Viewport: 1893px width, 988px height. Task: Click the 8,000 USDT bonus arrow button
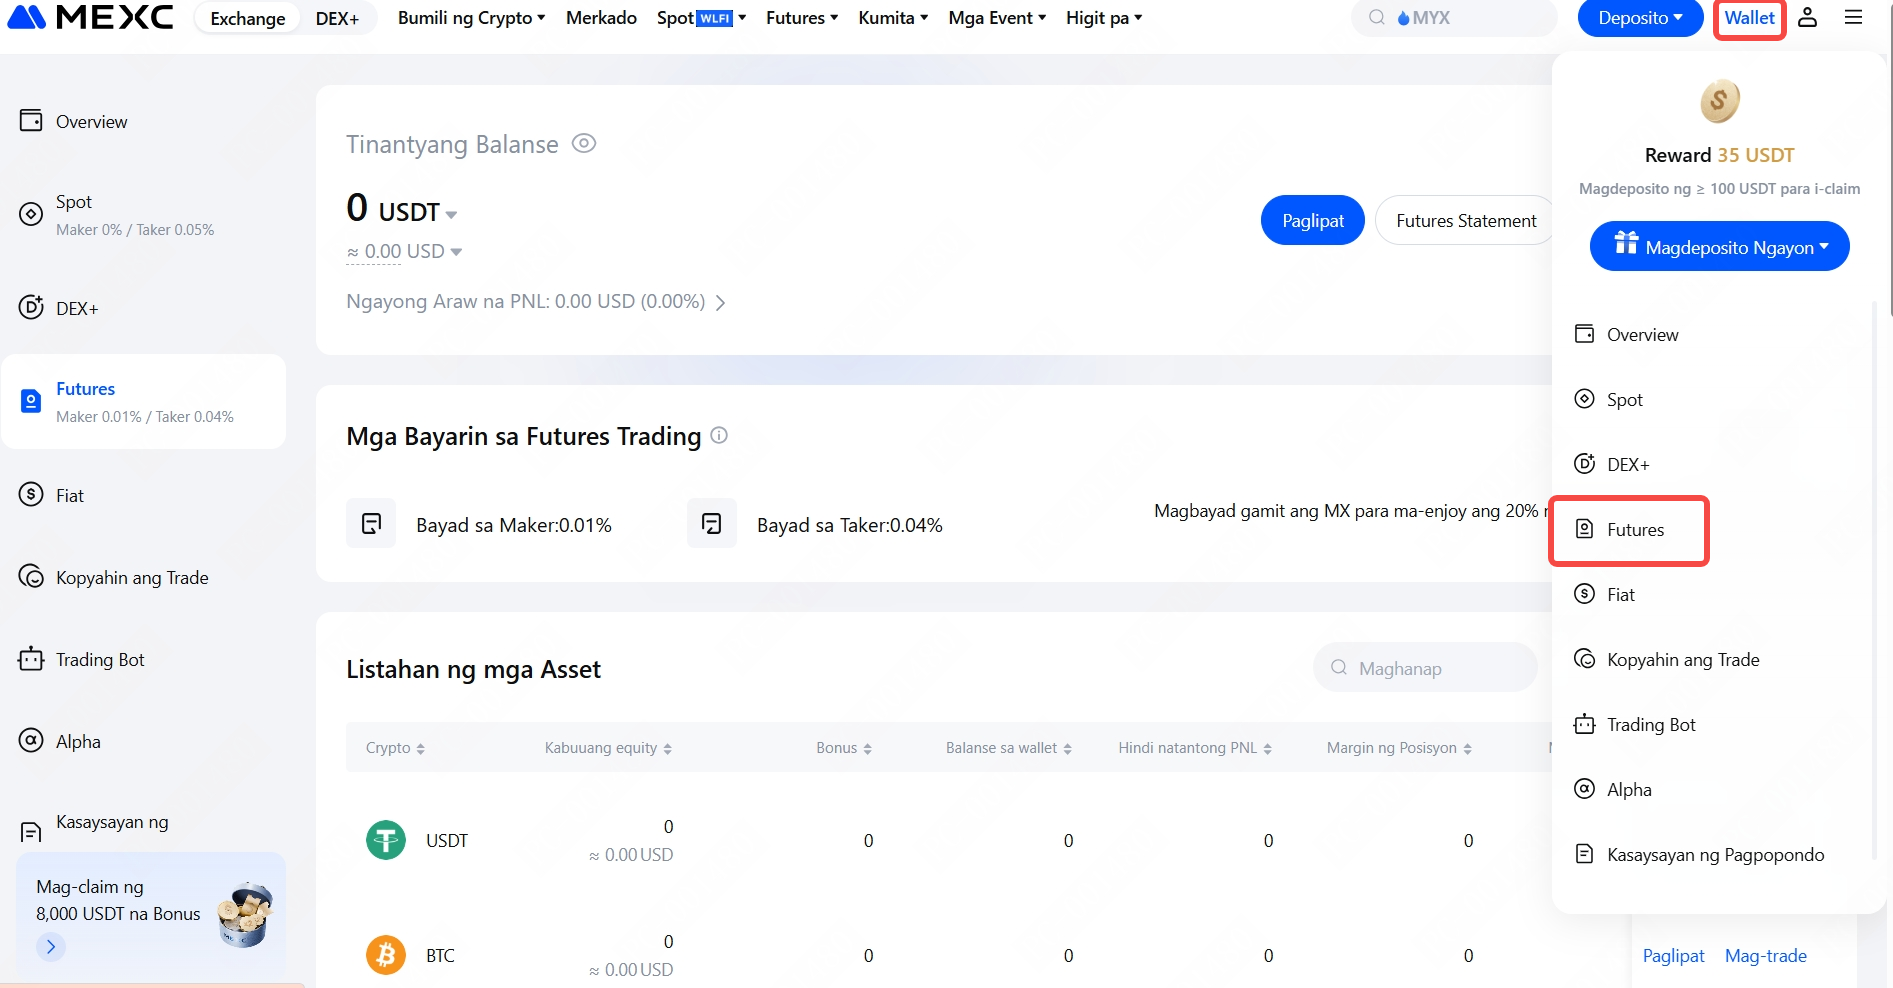pos(50,946)
